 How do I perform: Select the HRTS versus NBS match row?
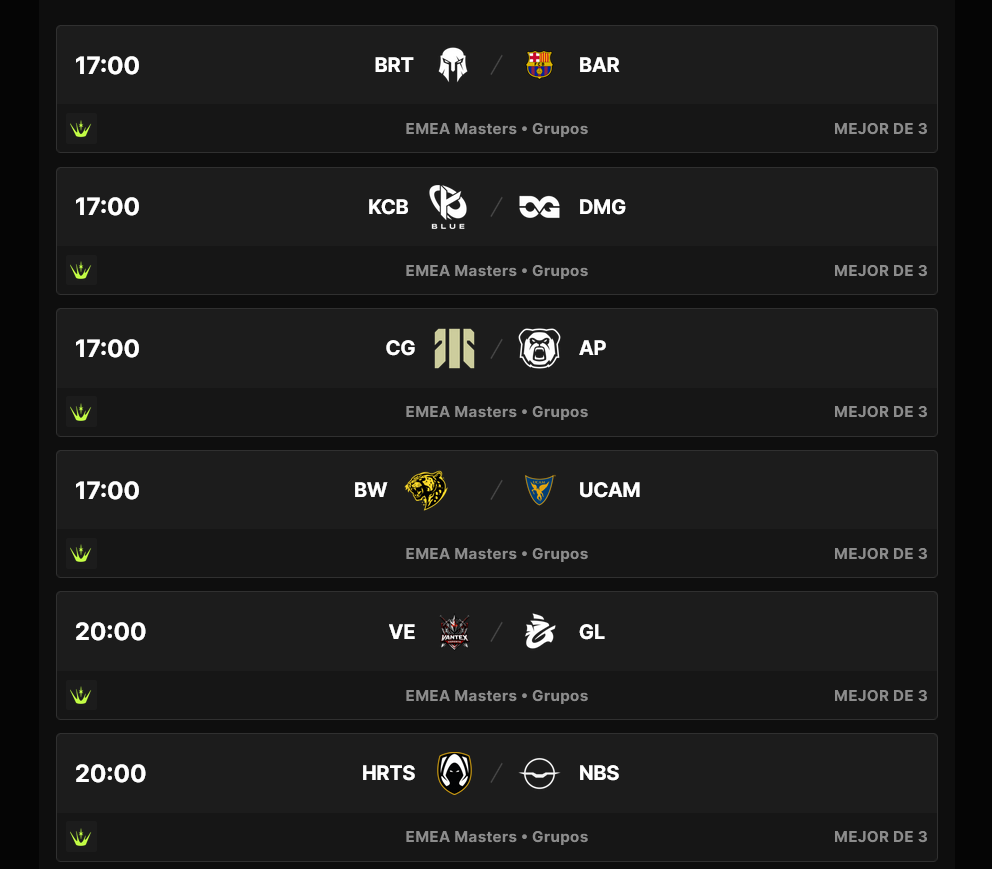(x=496, y=772)
